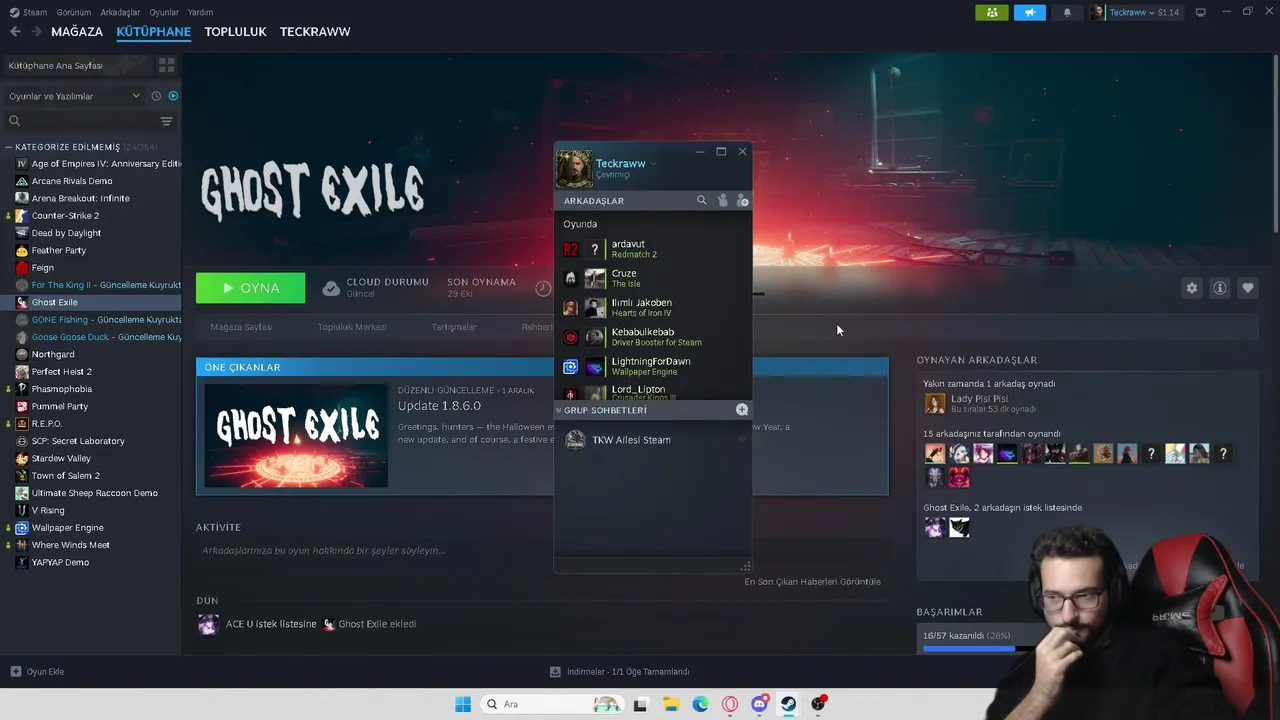The width and height of the screenshot is (1280, 720).
Task: Open Mağaza Sayfası link for Ghost Exile
Action: coord(241,327)
